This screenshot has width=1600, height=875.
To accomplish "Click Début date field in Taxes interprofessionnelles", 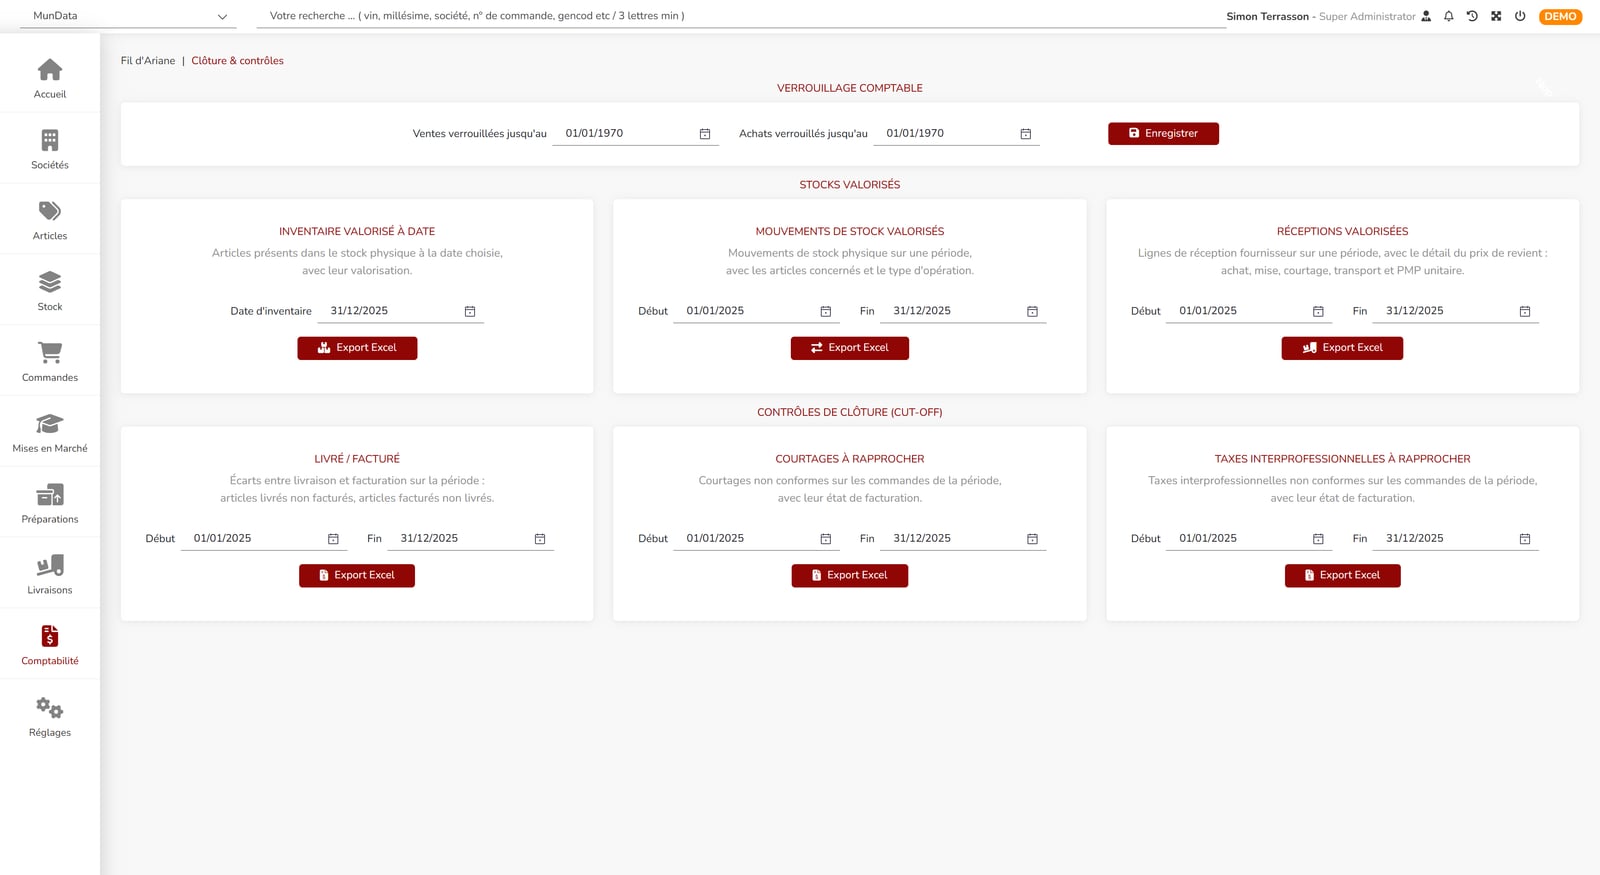I will point(1249,539).
